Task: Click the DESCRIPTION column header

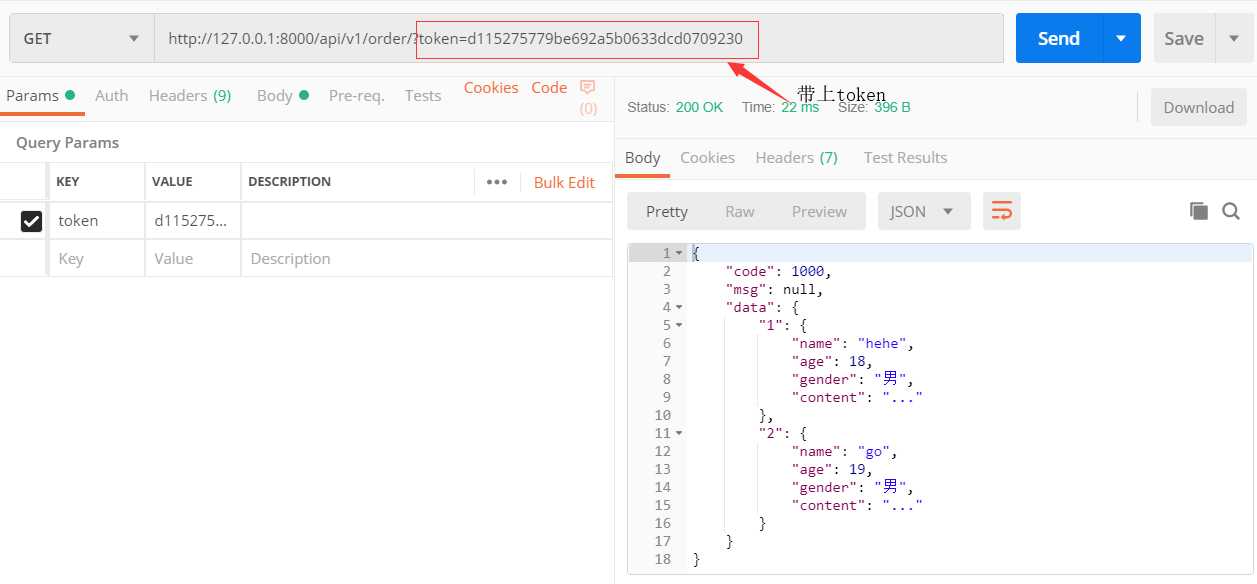Action: [289, 182]
